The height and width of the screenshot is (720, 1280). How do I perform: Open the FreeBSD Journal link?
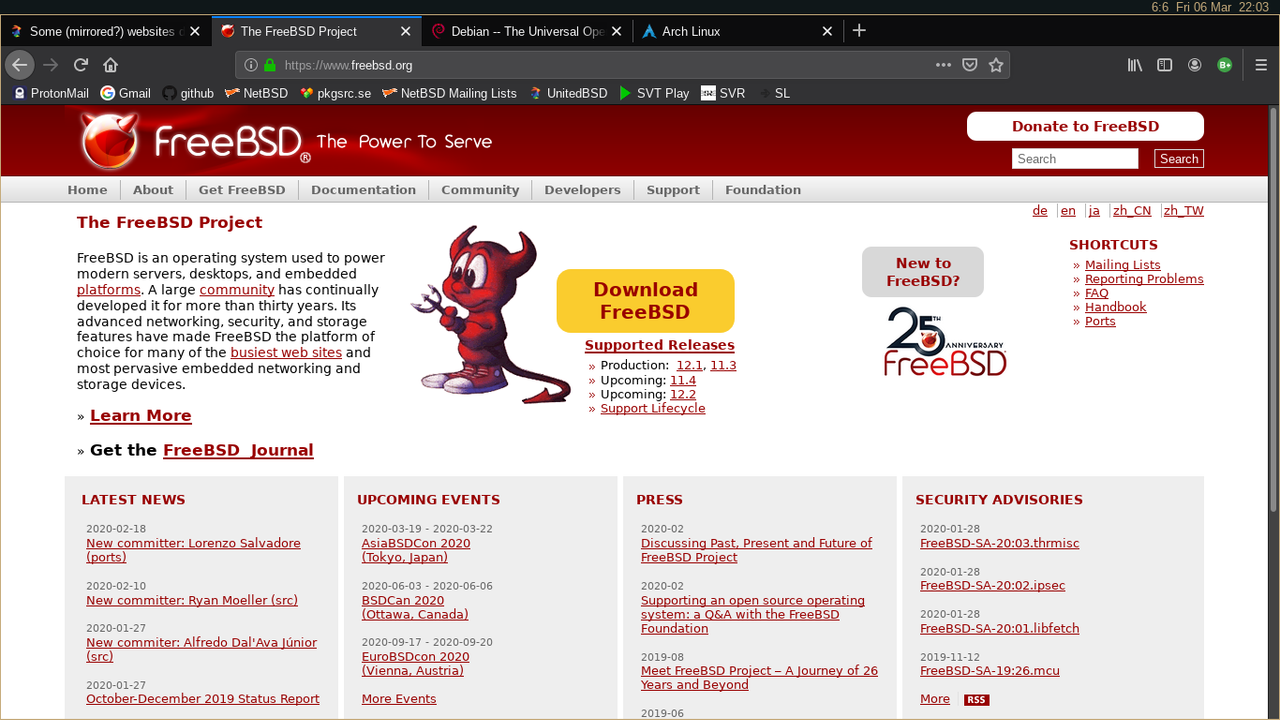(x=238, y=450)
